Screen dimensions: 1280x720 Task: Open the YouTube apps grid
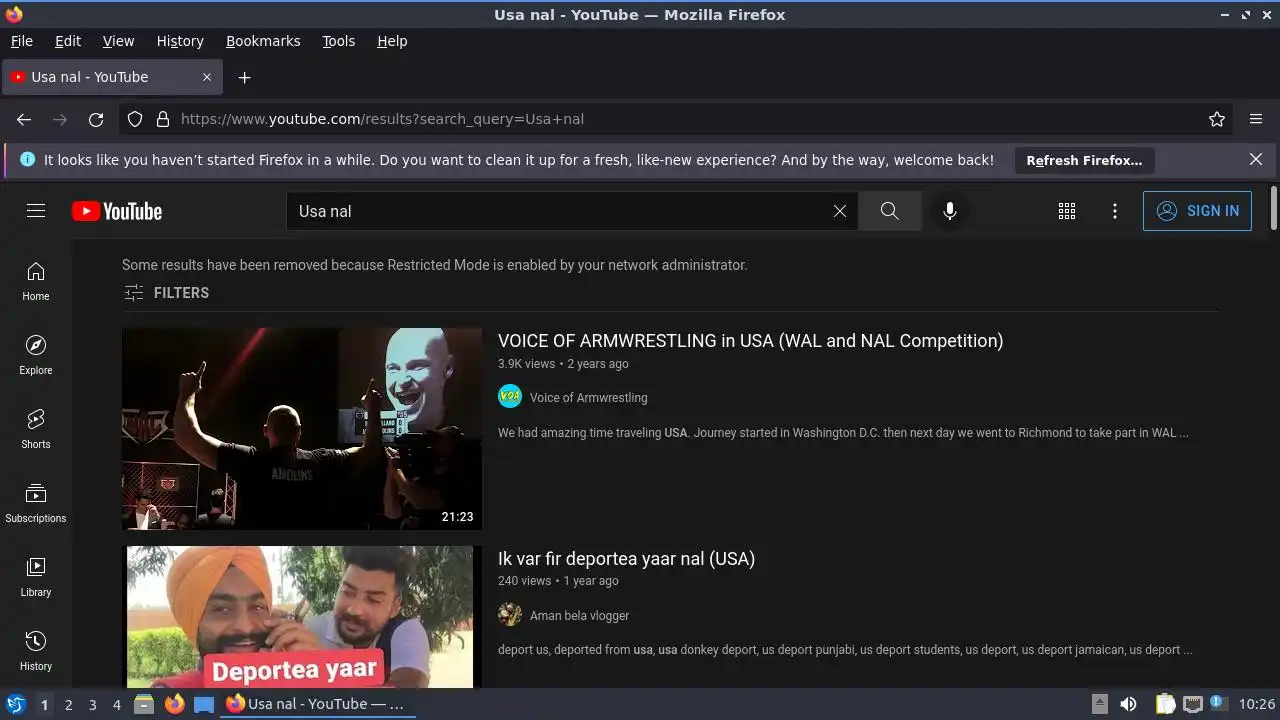tap(1067, 211)
